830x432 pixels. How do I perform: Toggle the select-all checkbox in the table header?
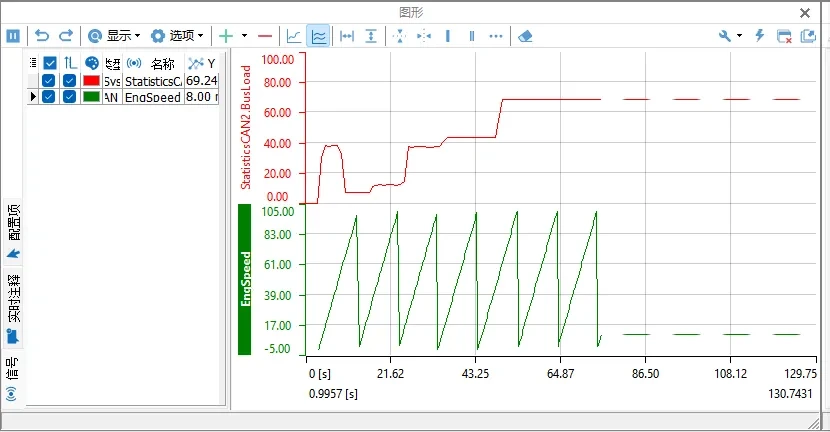(50, 63)
